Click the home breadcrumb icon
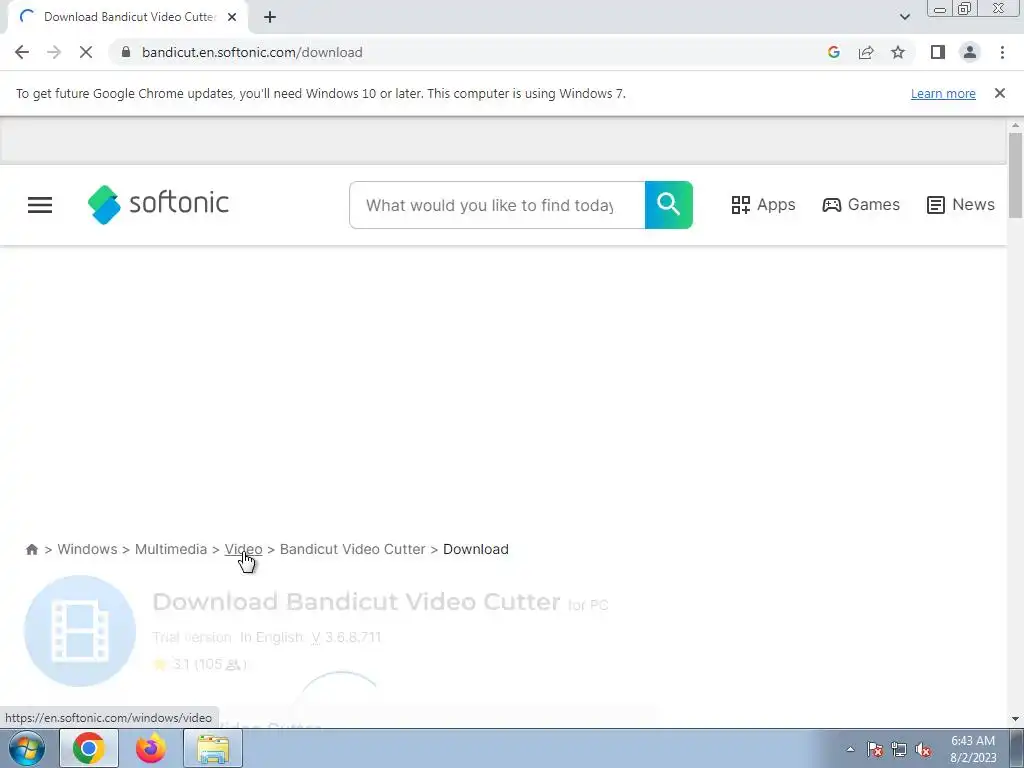 (31, 549)
